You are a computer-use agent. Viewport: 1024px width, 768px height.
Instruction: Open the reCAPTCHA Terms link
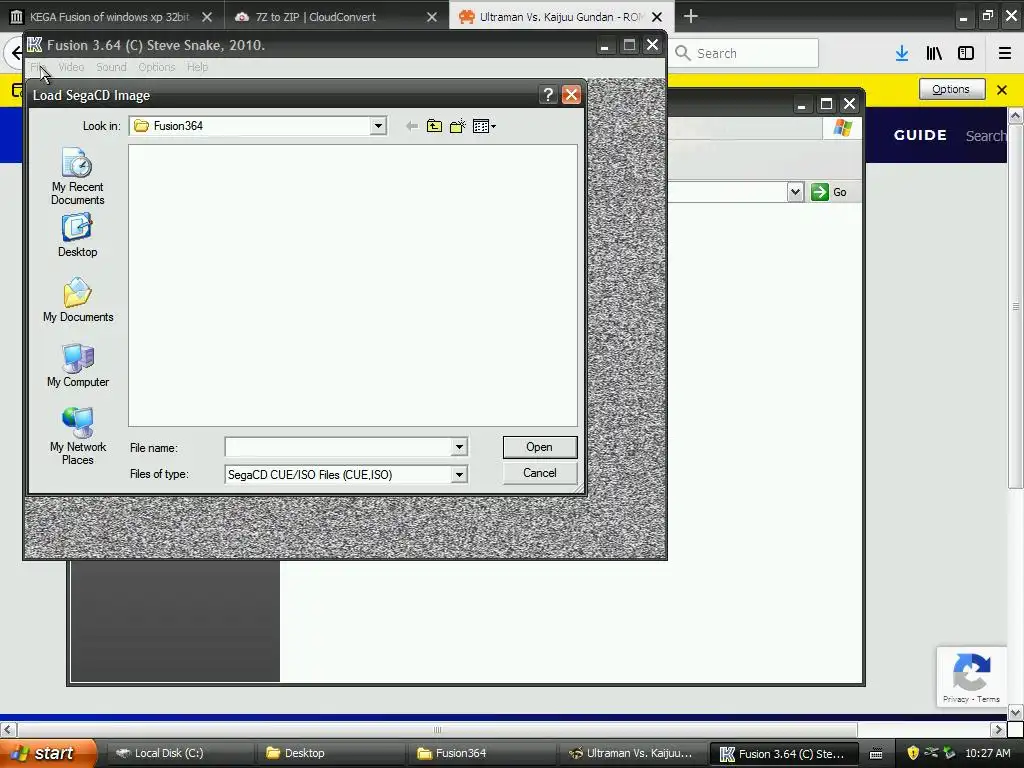(988, 699)
